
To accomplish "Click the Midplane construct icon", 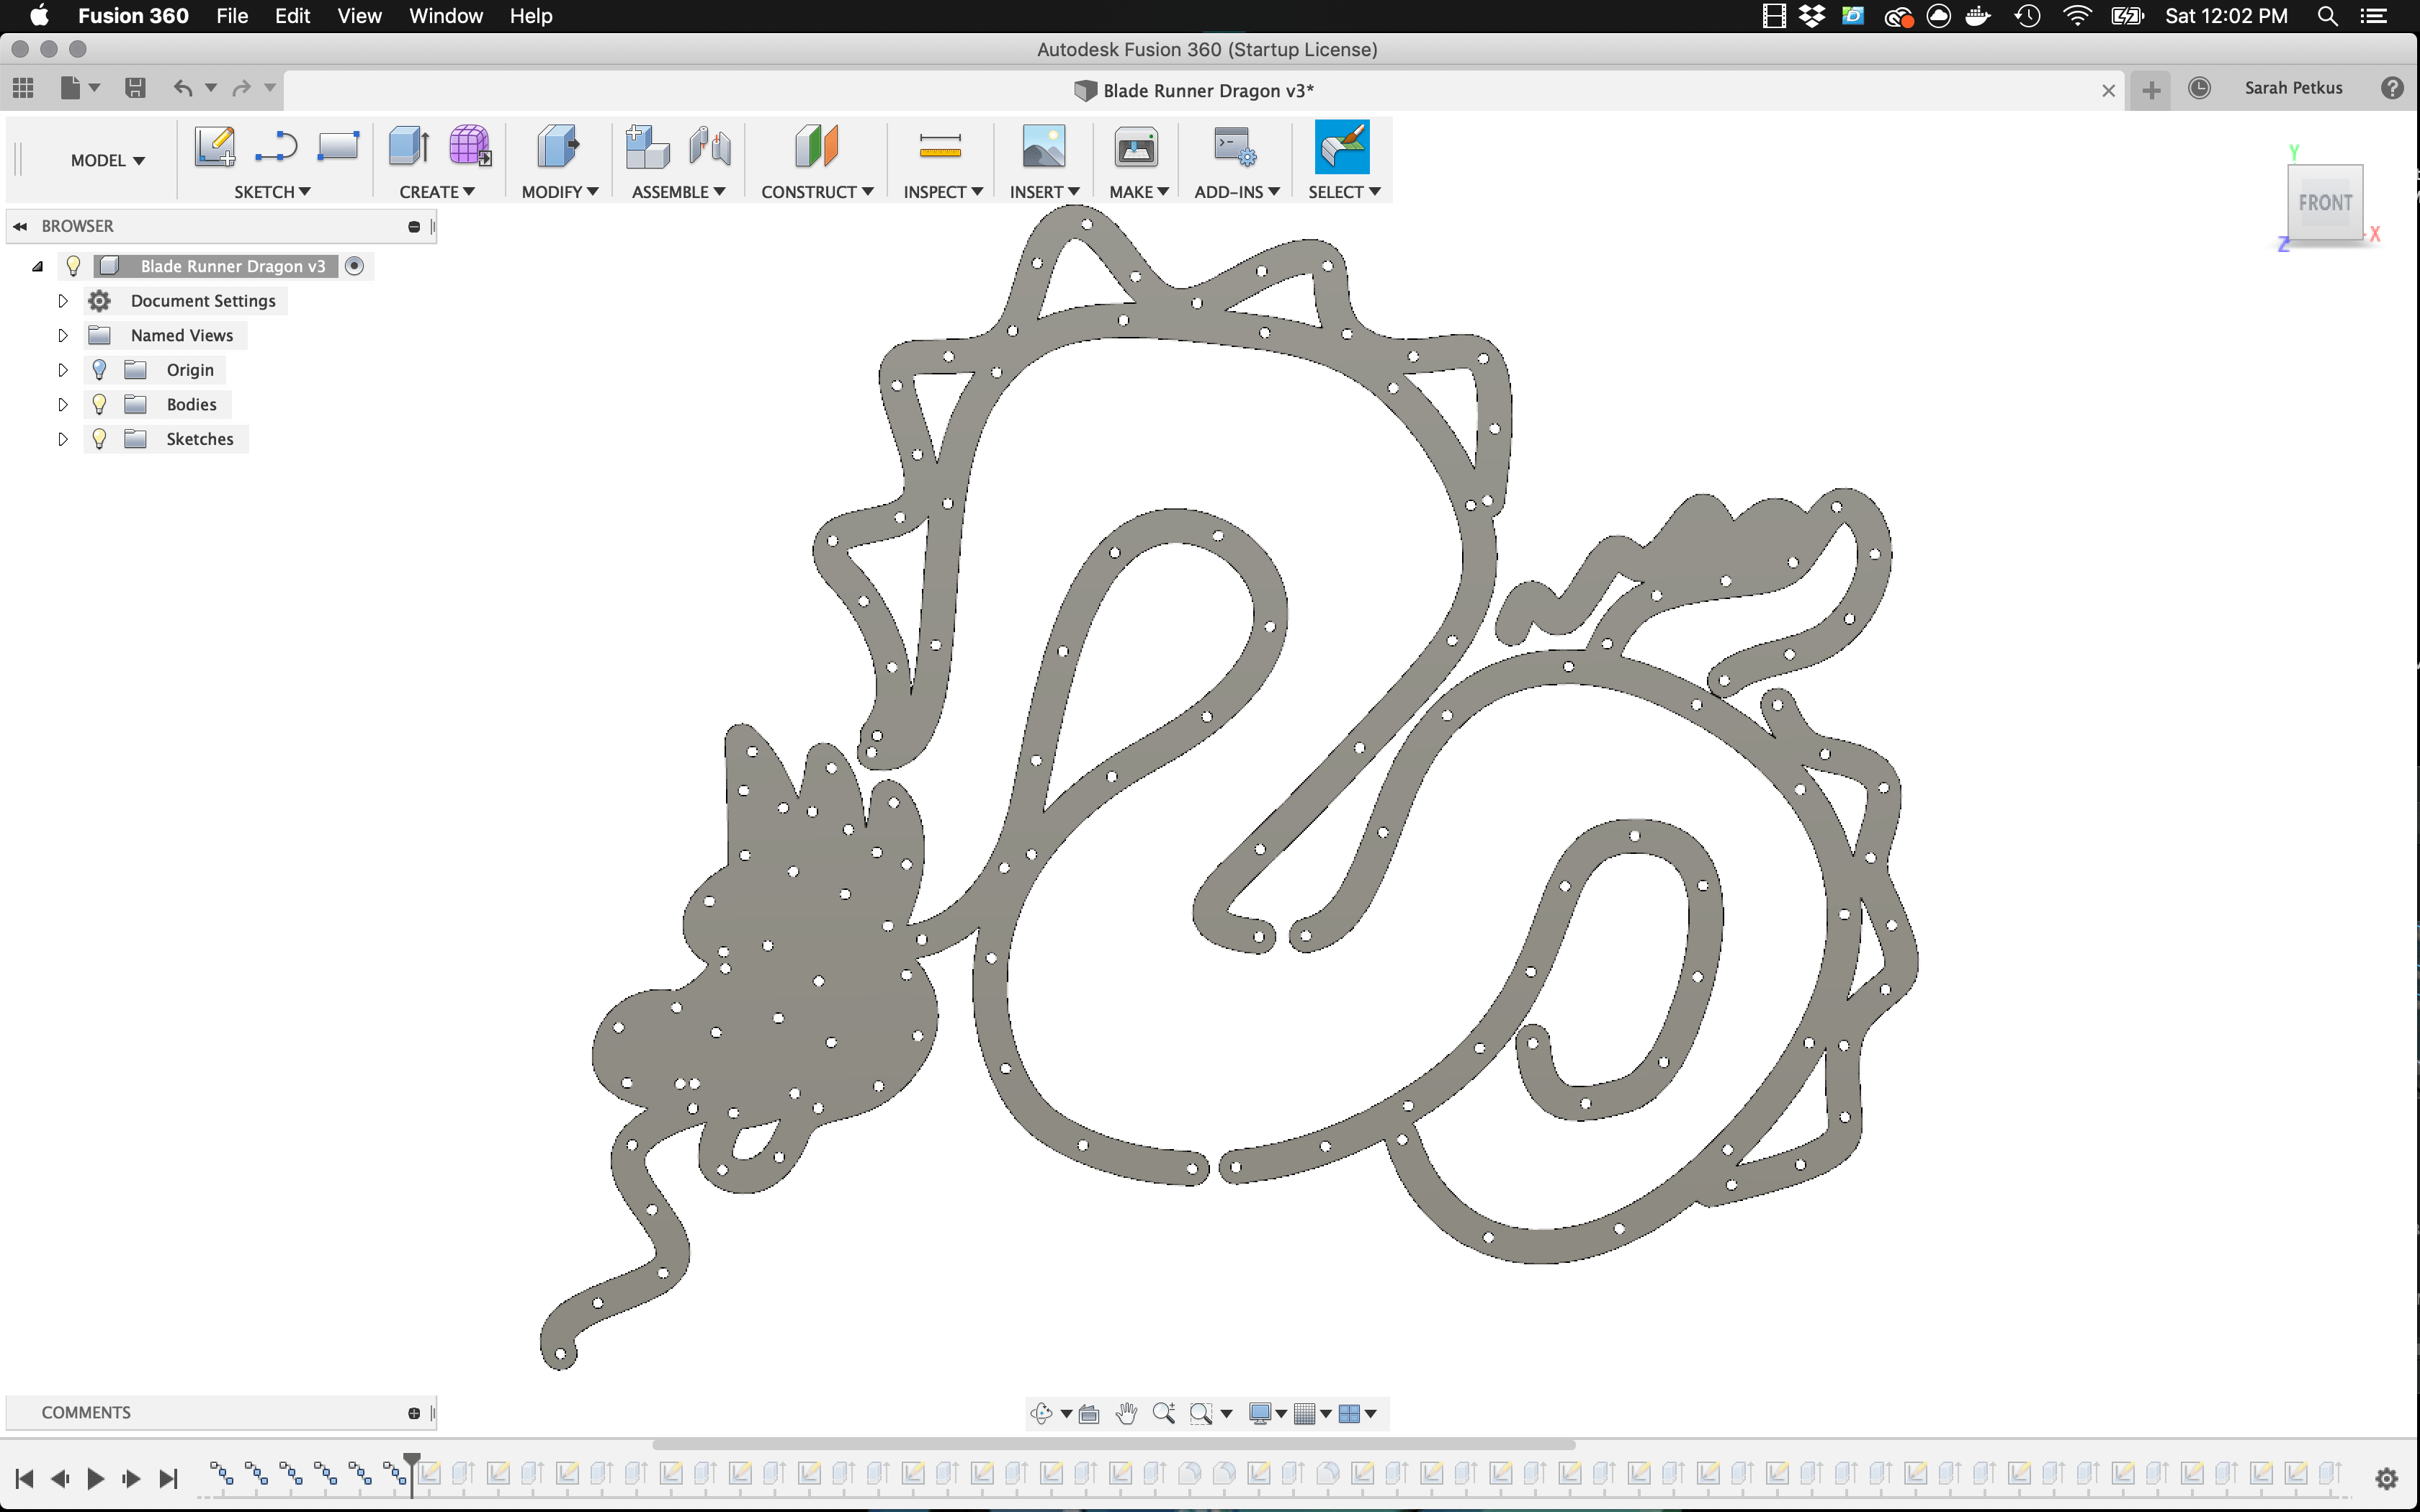I will point(816,147).
